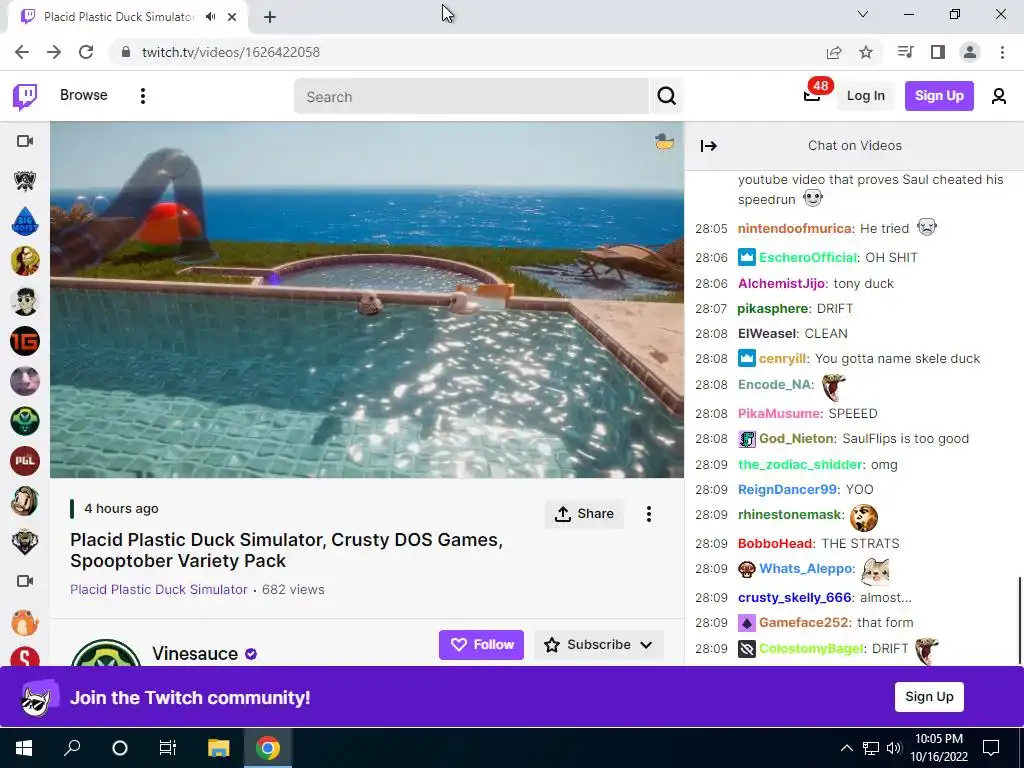Open the Windows Start menu
The height and width of the screenshot is (768, 1024).
(24, 748)
